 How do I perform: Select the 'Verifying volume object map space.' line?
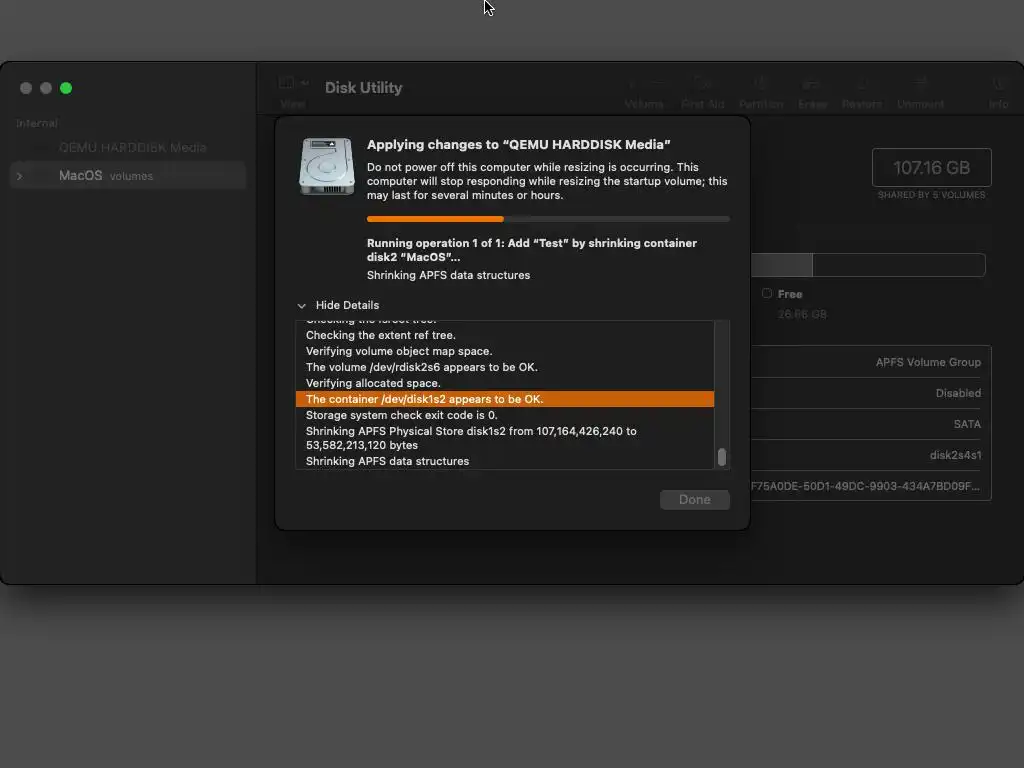click(399, 351)
